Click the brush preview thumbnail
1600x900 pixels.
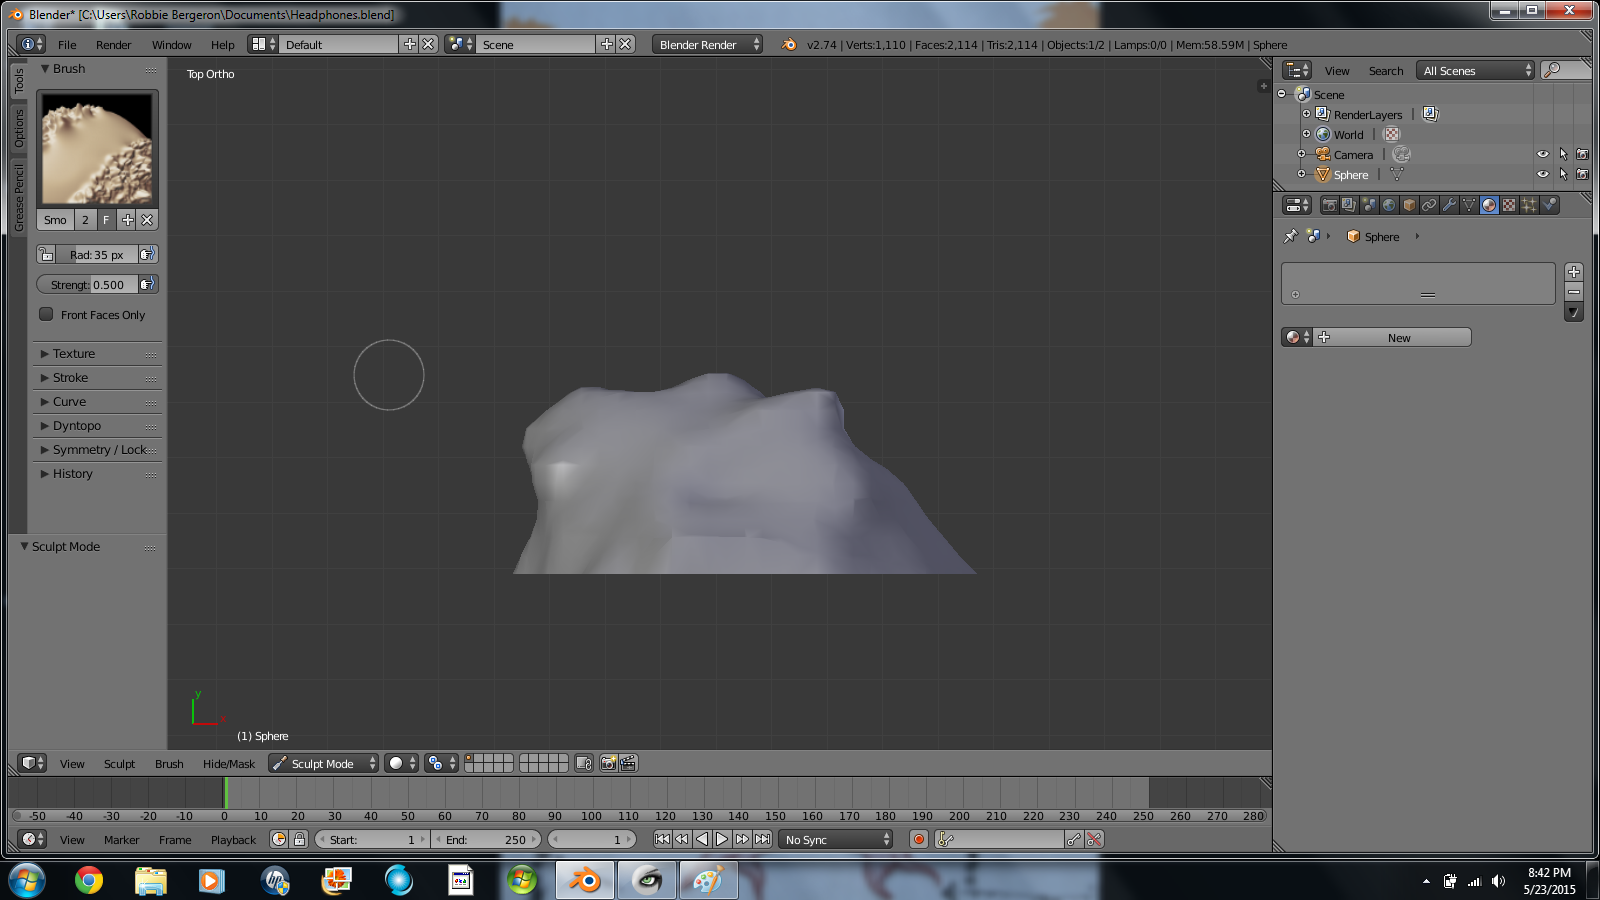[x=97, y=148]
